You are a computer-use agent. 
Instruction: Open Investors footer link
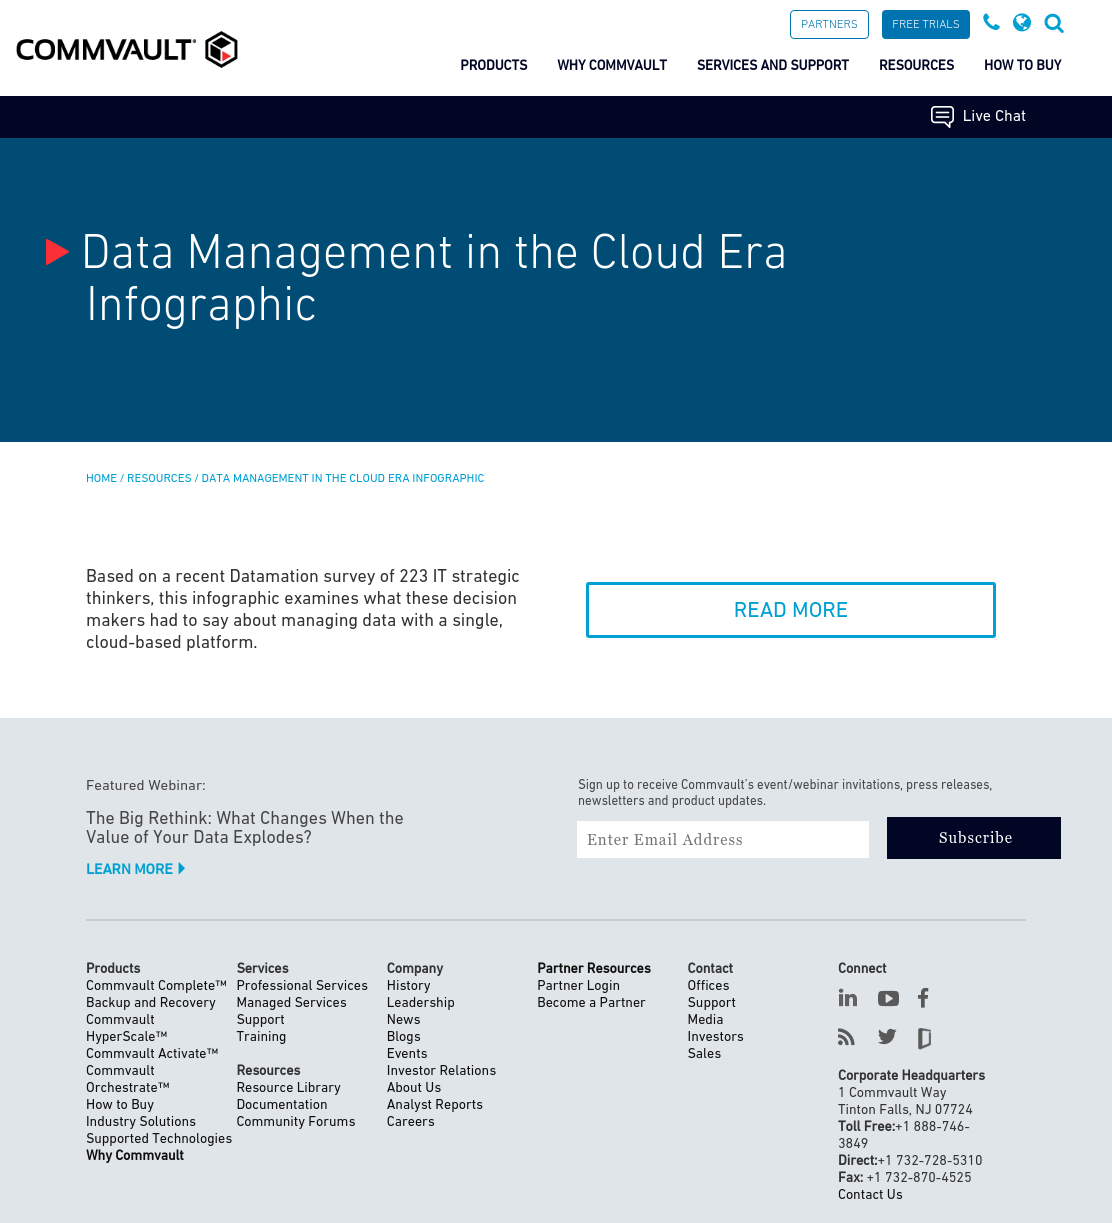(x=716, y=1037)
